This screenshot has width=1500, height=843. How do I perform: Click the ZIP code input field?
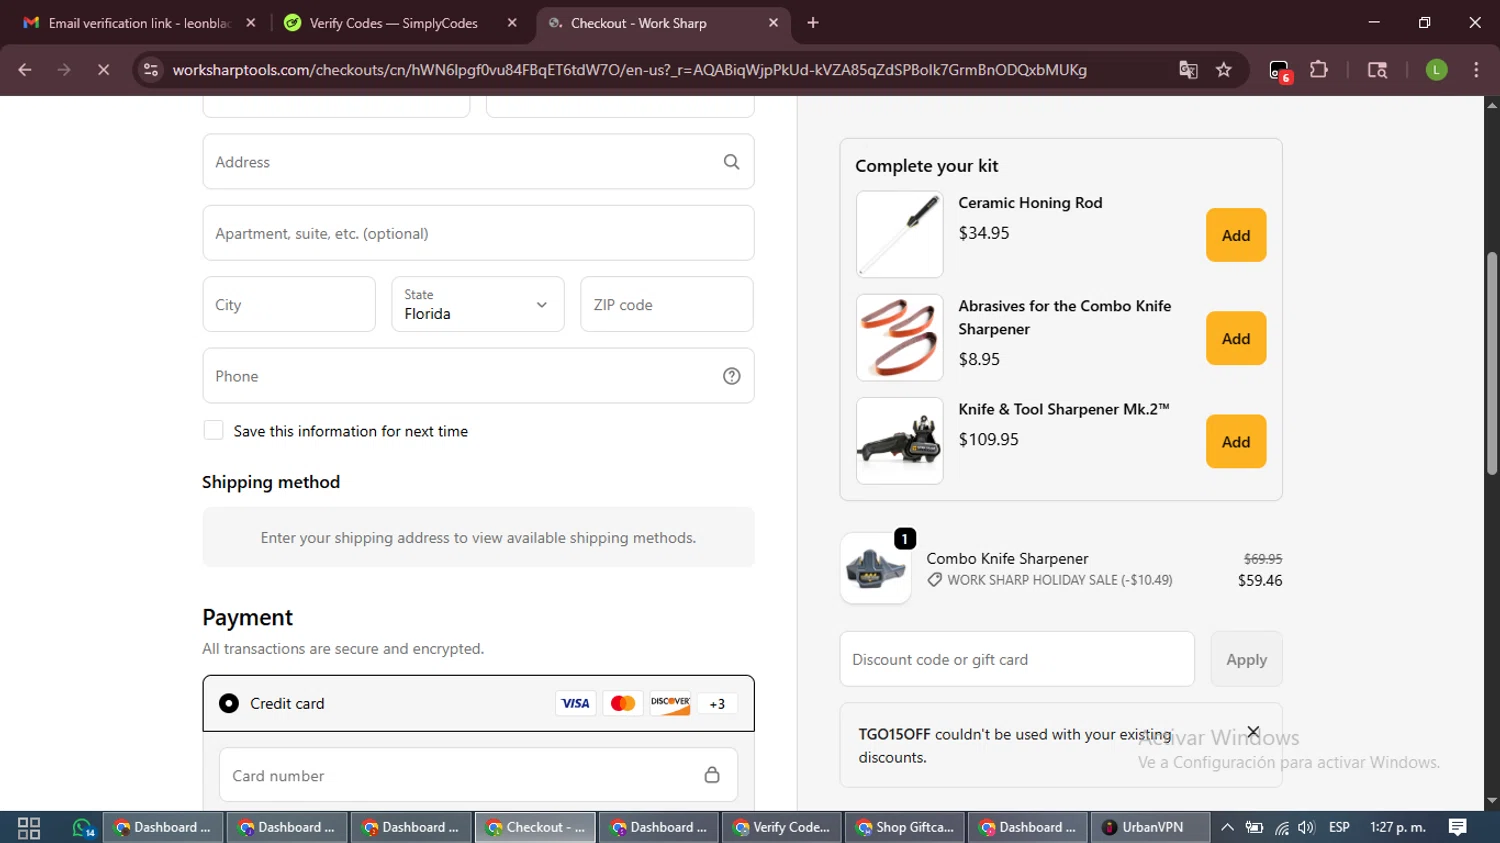click(667, 304)
